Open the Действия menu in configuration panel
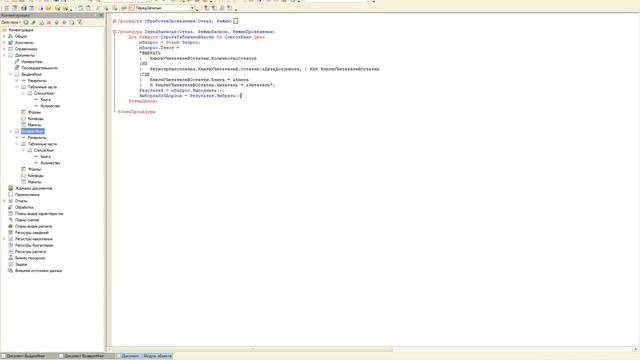The width and height of the screenshot is (640, 360). click(11, 22)
